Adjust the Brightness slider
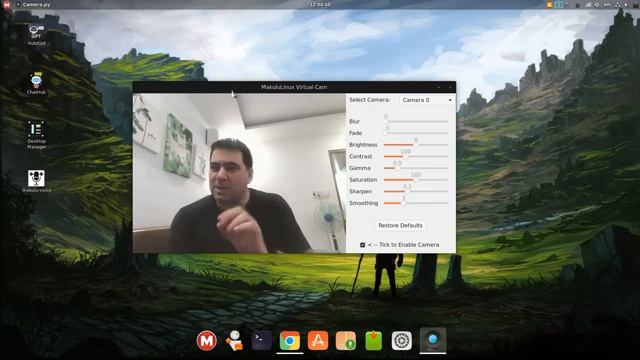 click(x=416, y=144)
